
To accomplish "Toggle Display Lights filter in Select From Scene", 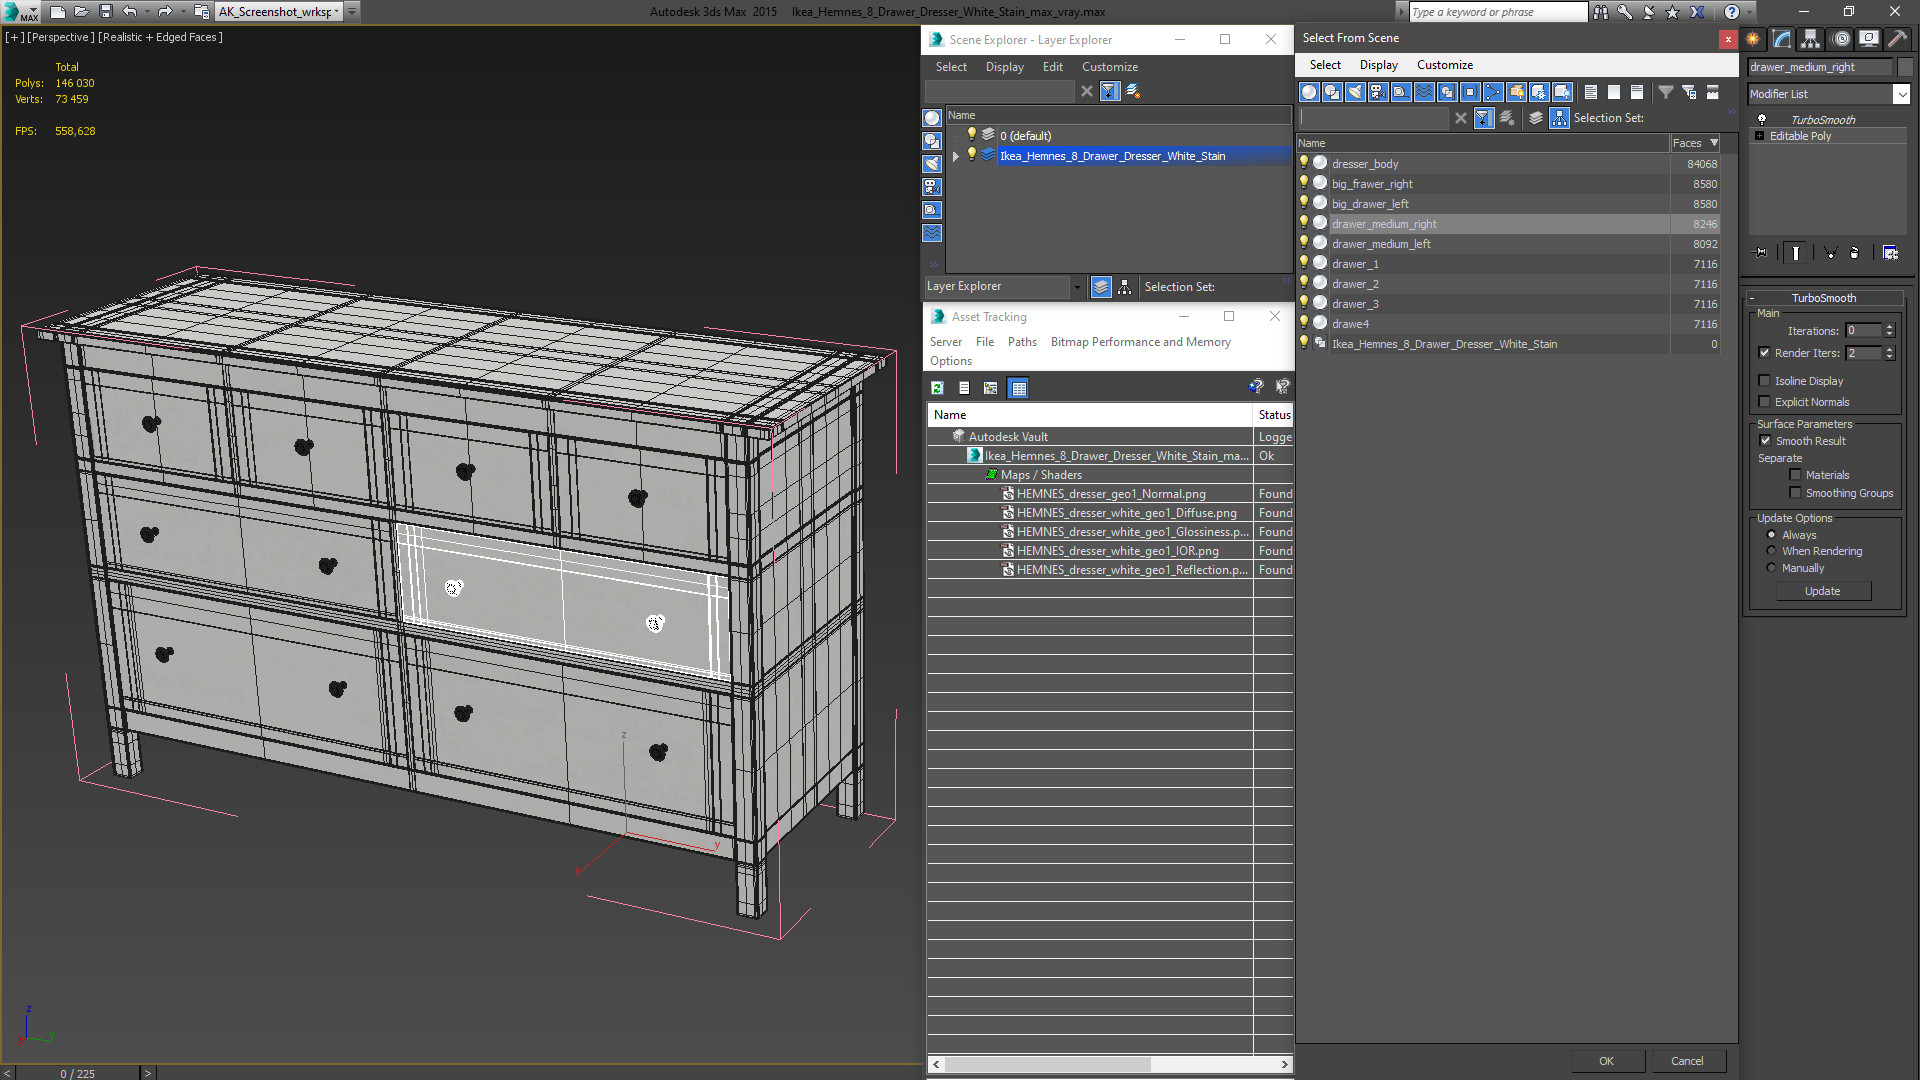I will (1355, 92).
